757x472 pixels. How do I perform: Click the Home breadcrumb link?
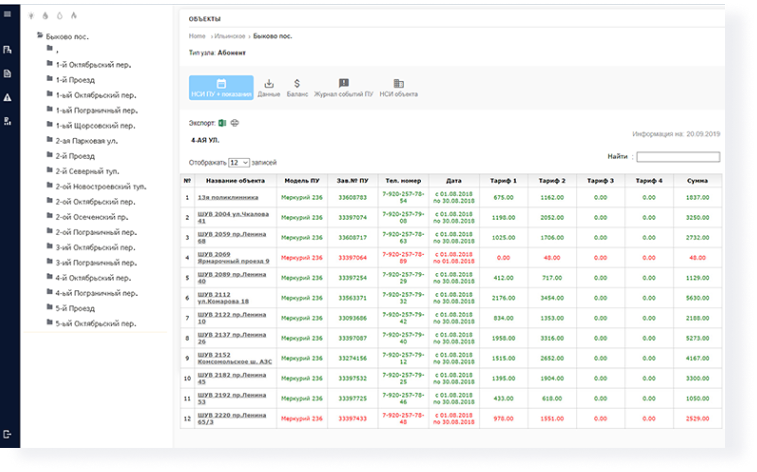point(197,36)
